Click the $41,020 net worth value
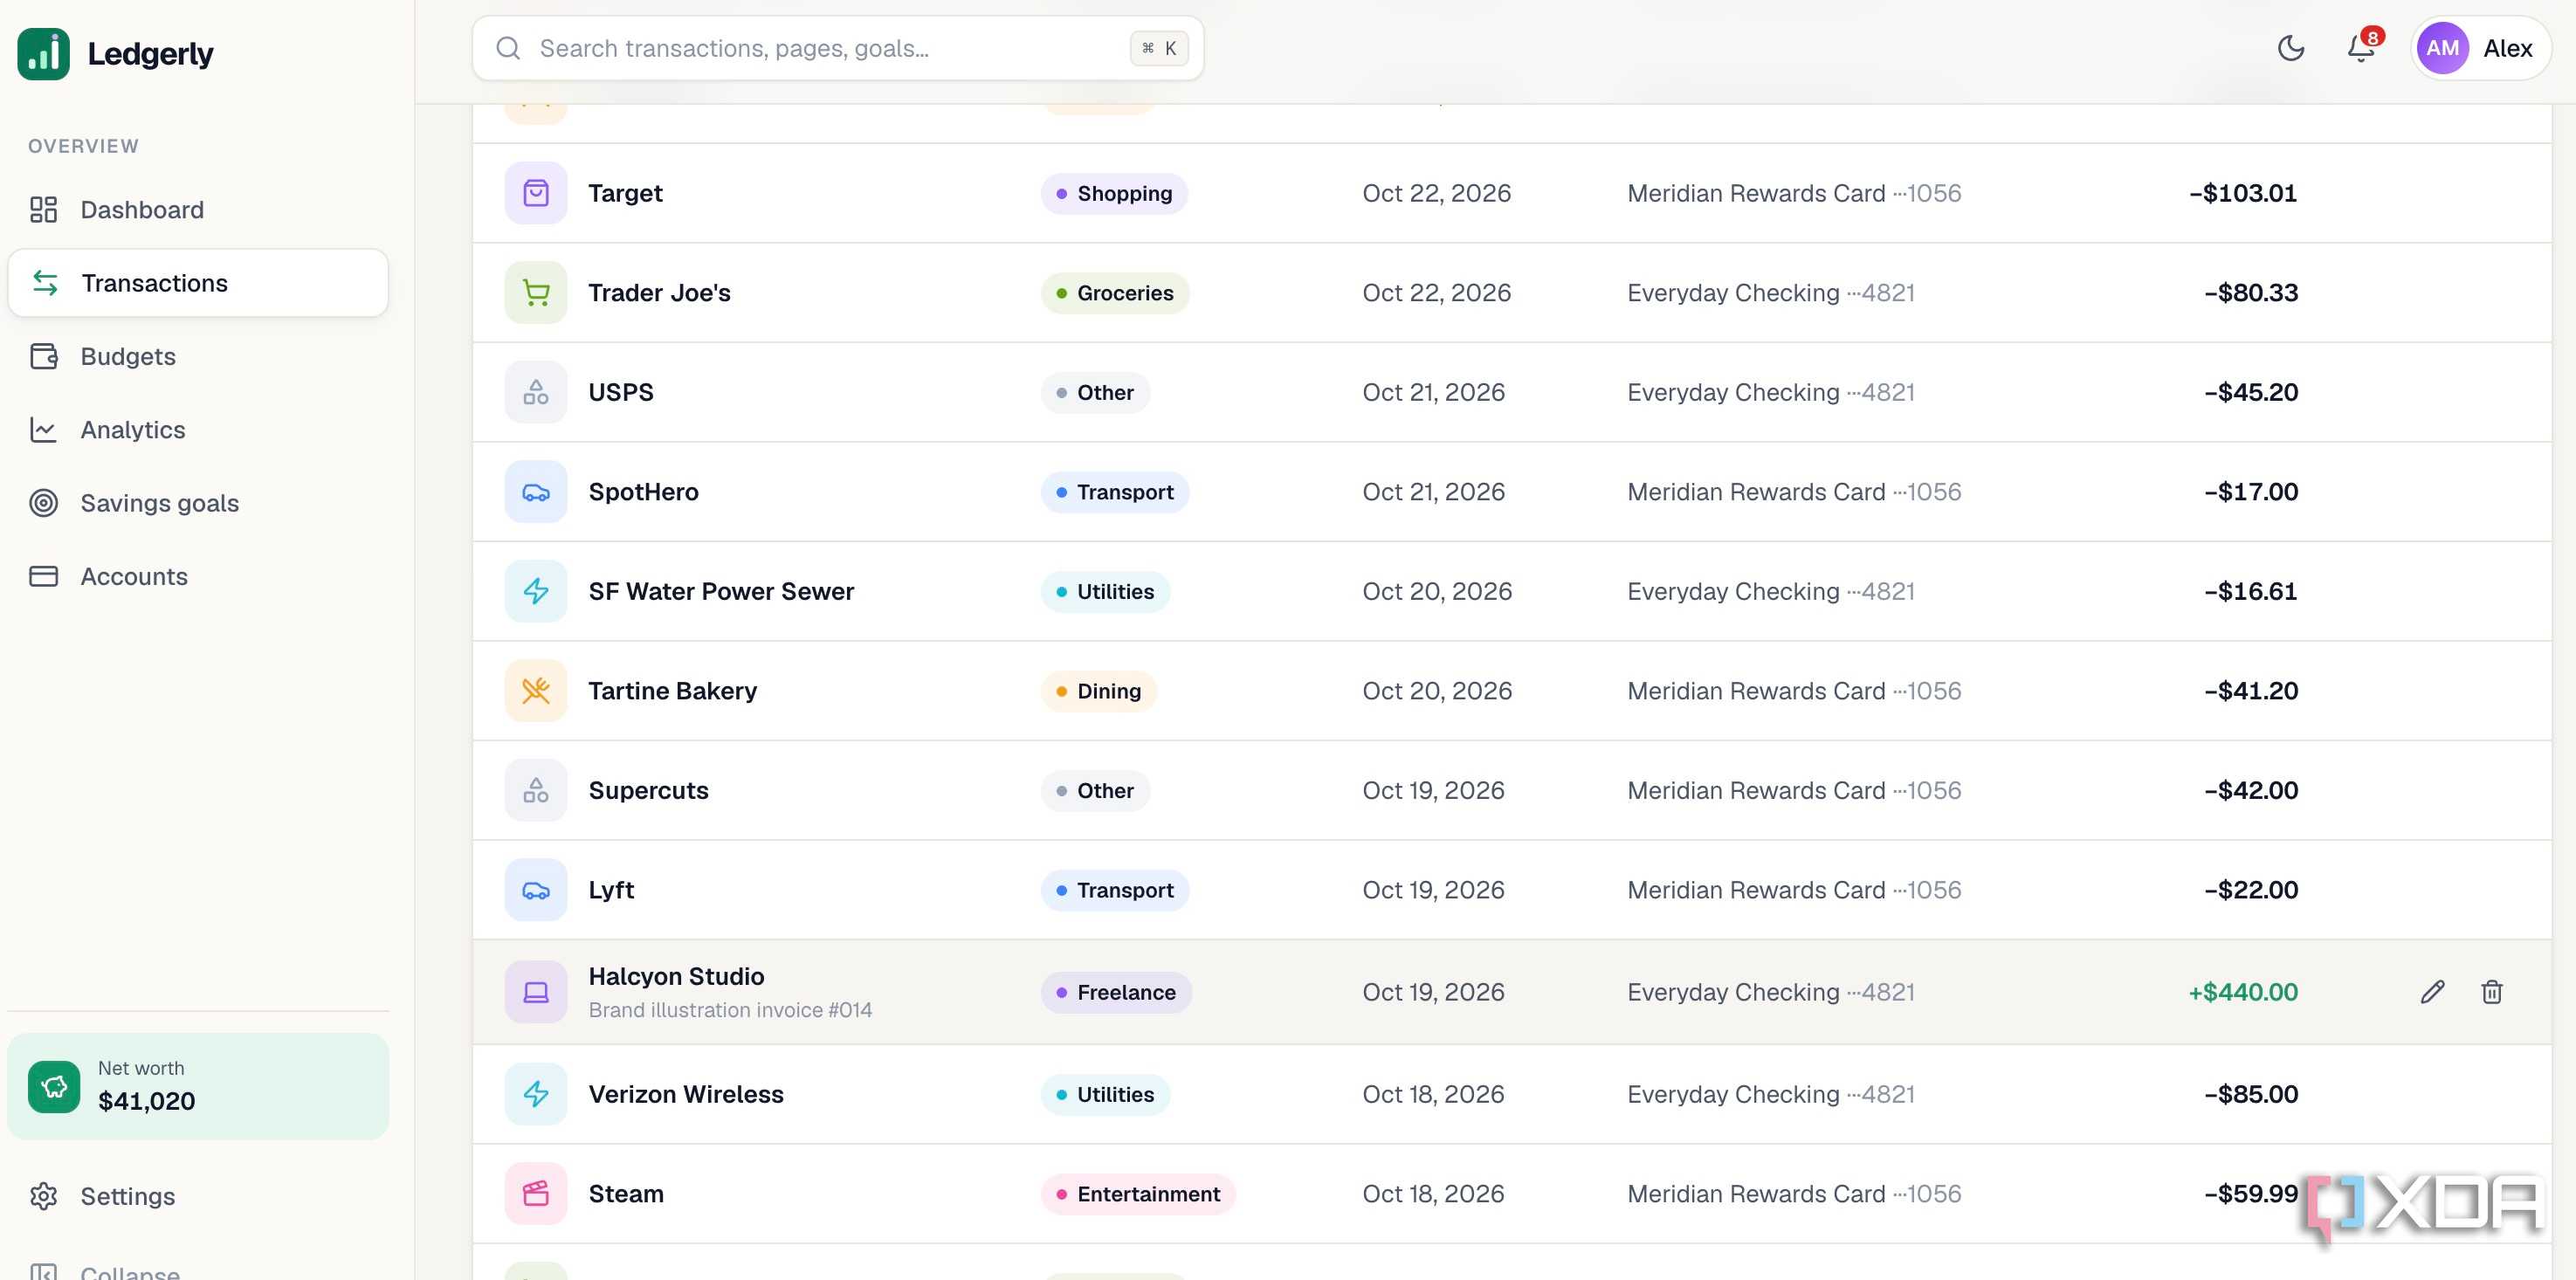Viewport: 2576px width, 1280px height. (x=147, y=1101)
